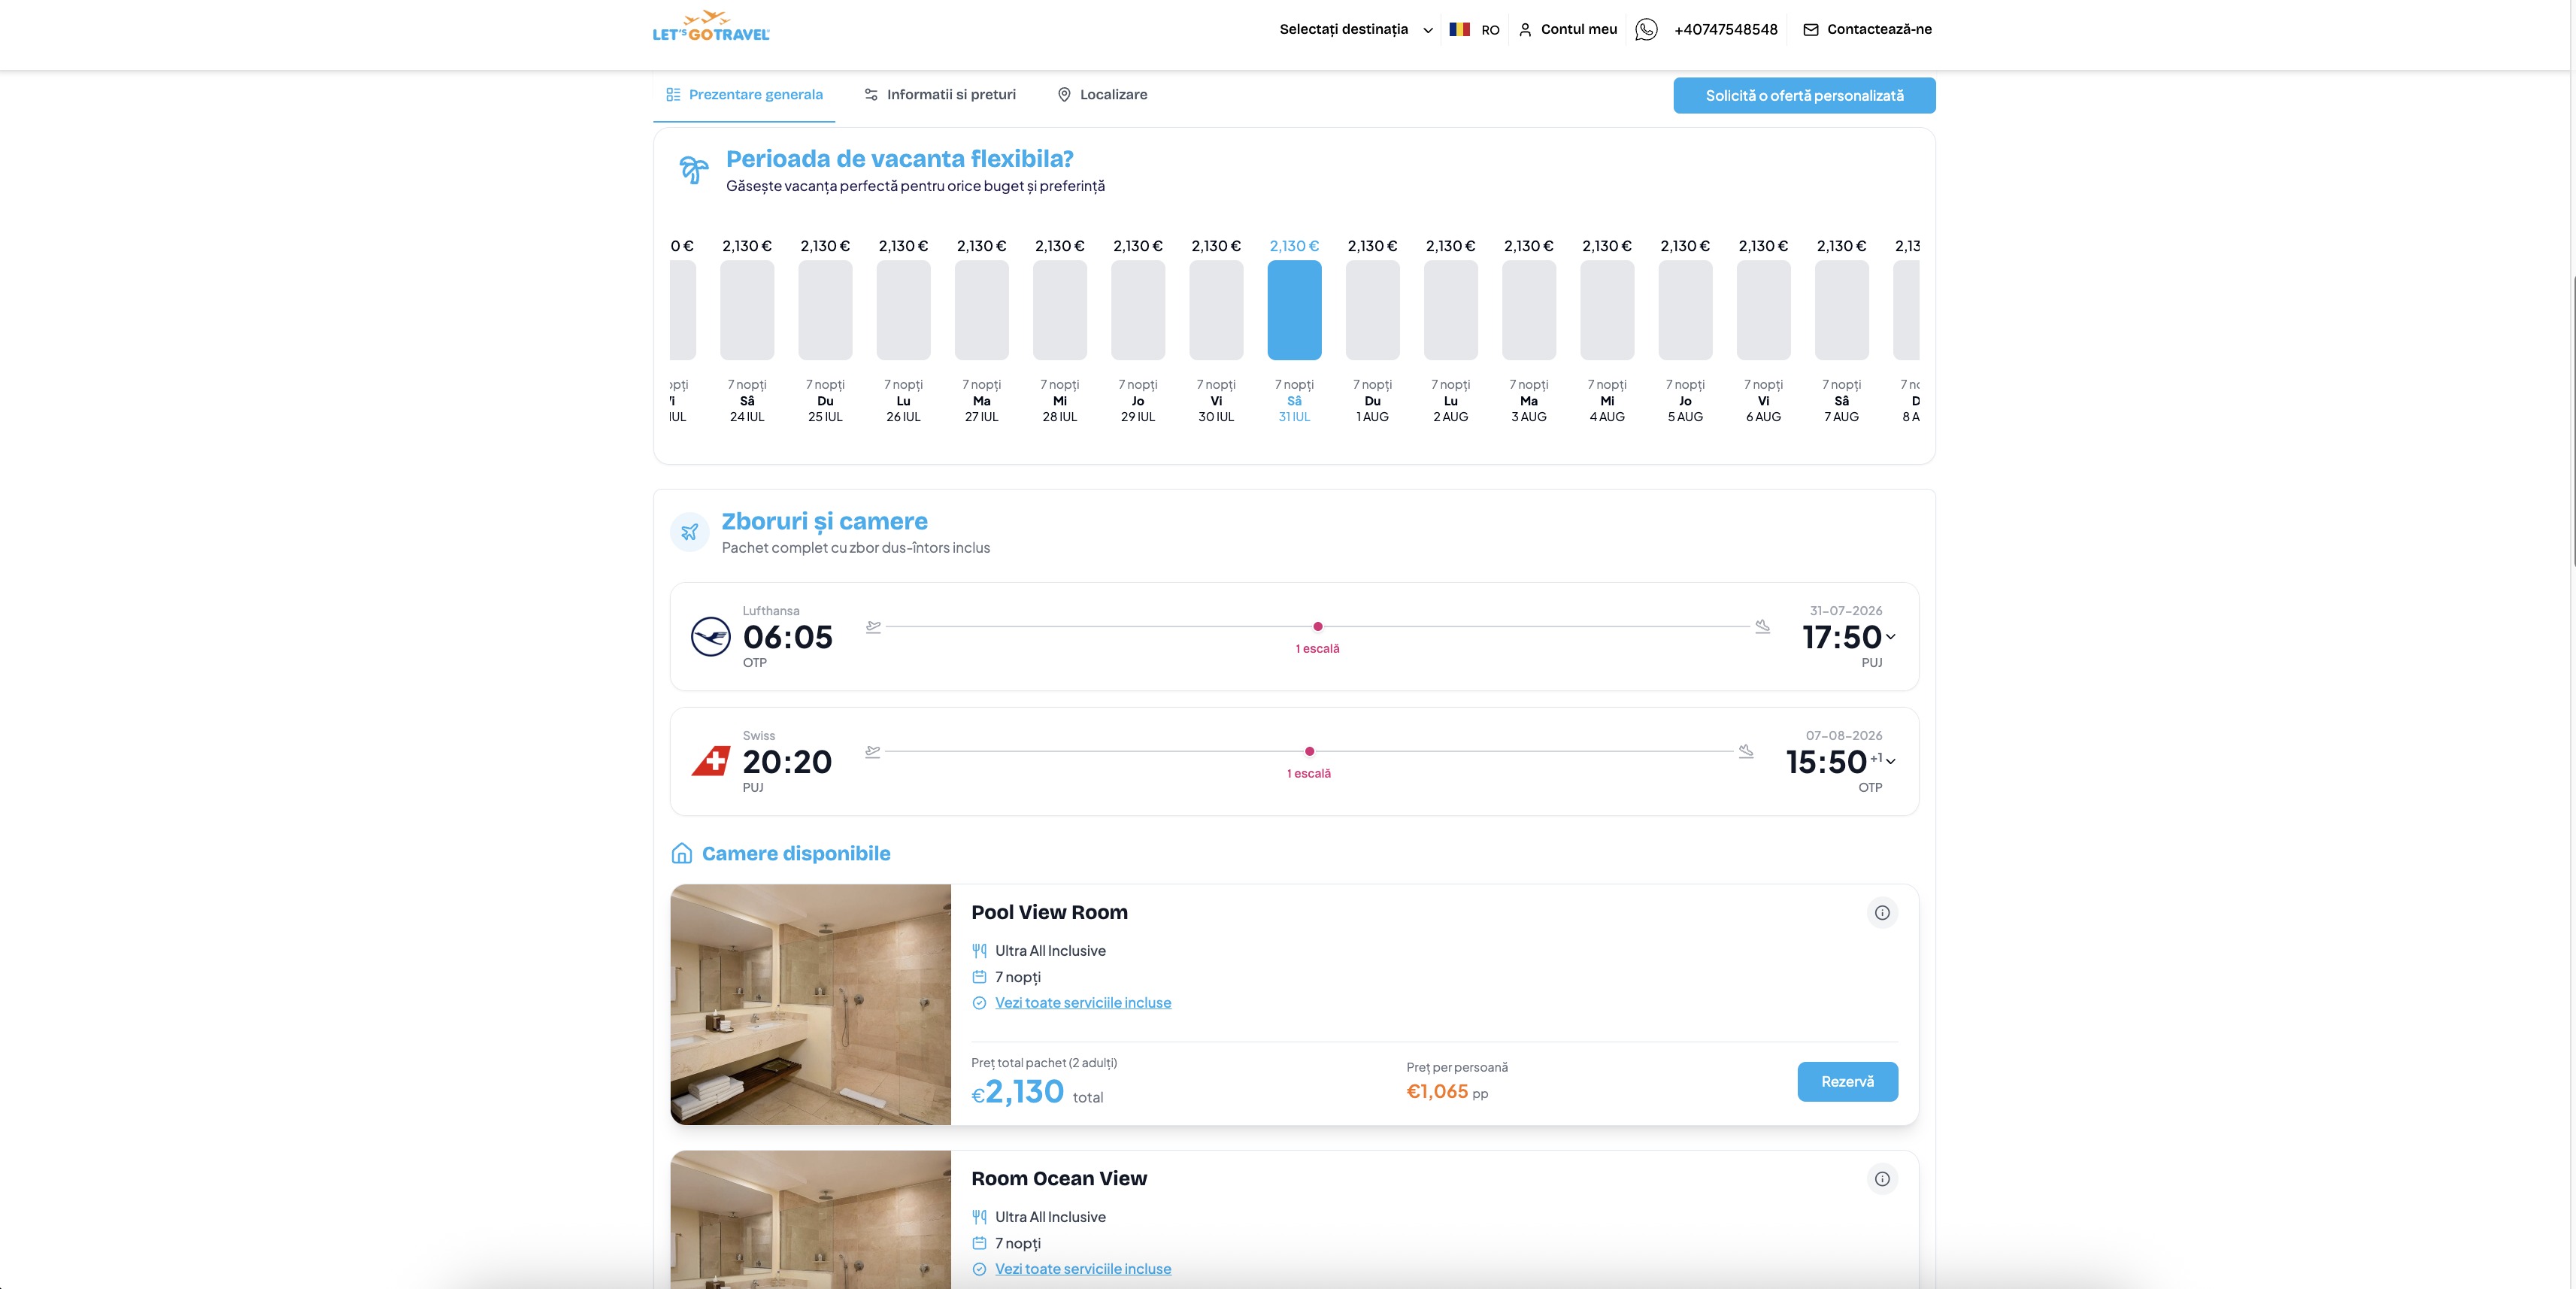Viewport: 2576px width, 1289px height.
Task: Switch to Informatii si preturi tab
Action: coord(940,95)
